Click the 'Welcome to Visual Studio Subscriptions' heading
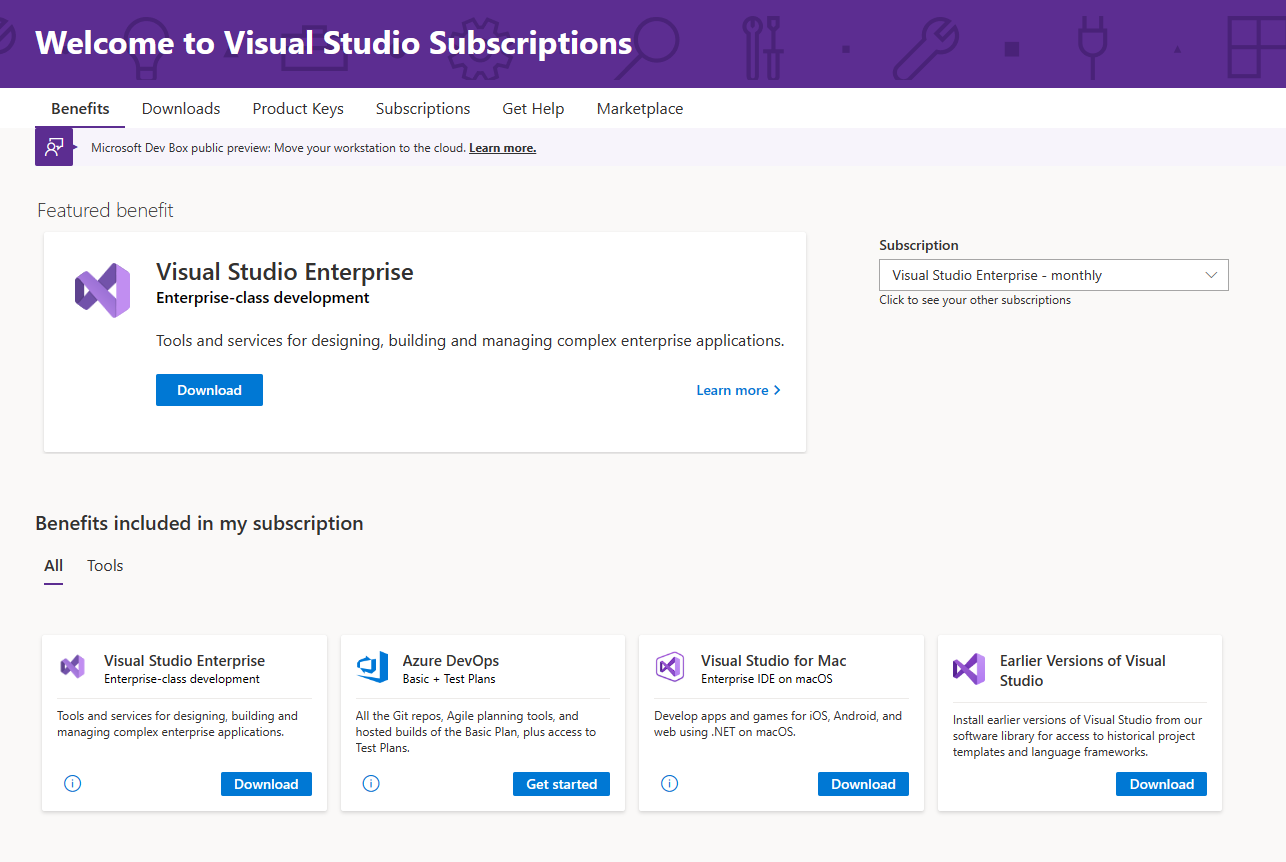1286x862 pixels. (334, 43)
